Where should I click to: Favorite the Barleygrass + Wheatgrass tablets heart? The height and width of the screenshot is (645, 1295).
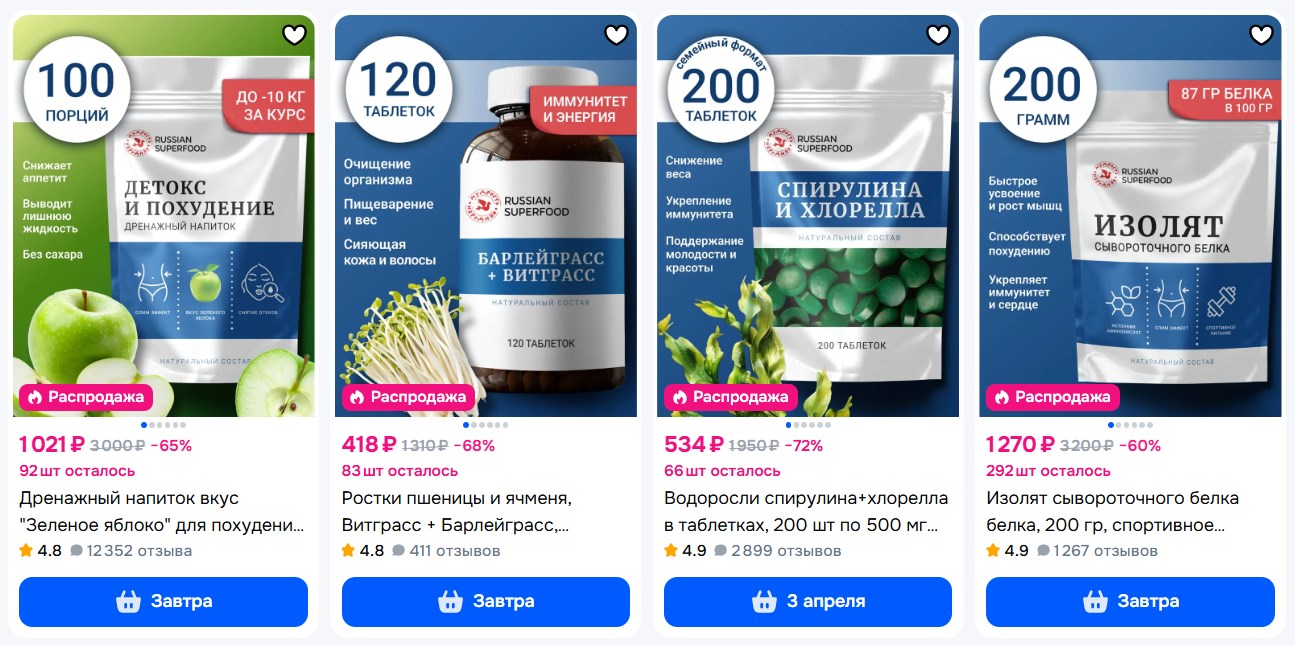pyautogui.click(x=617, y=35)
